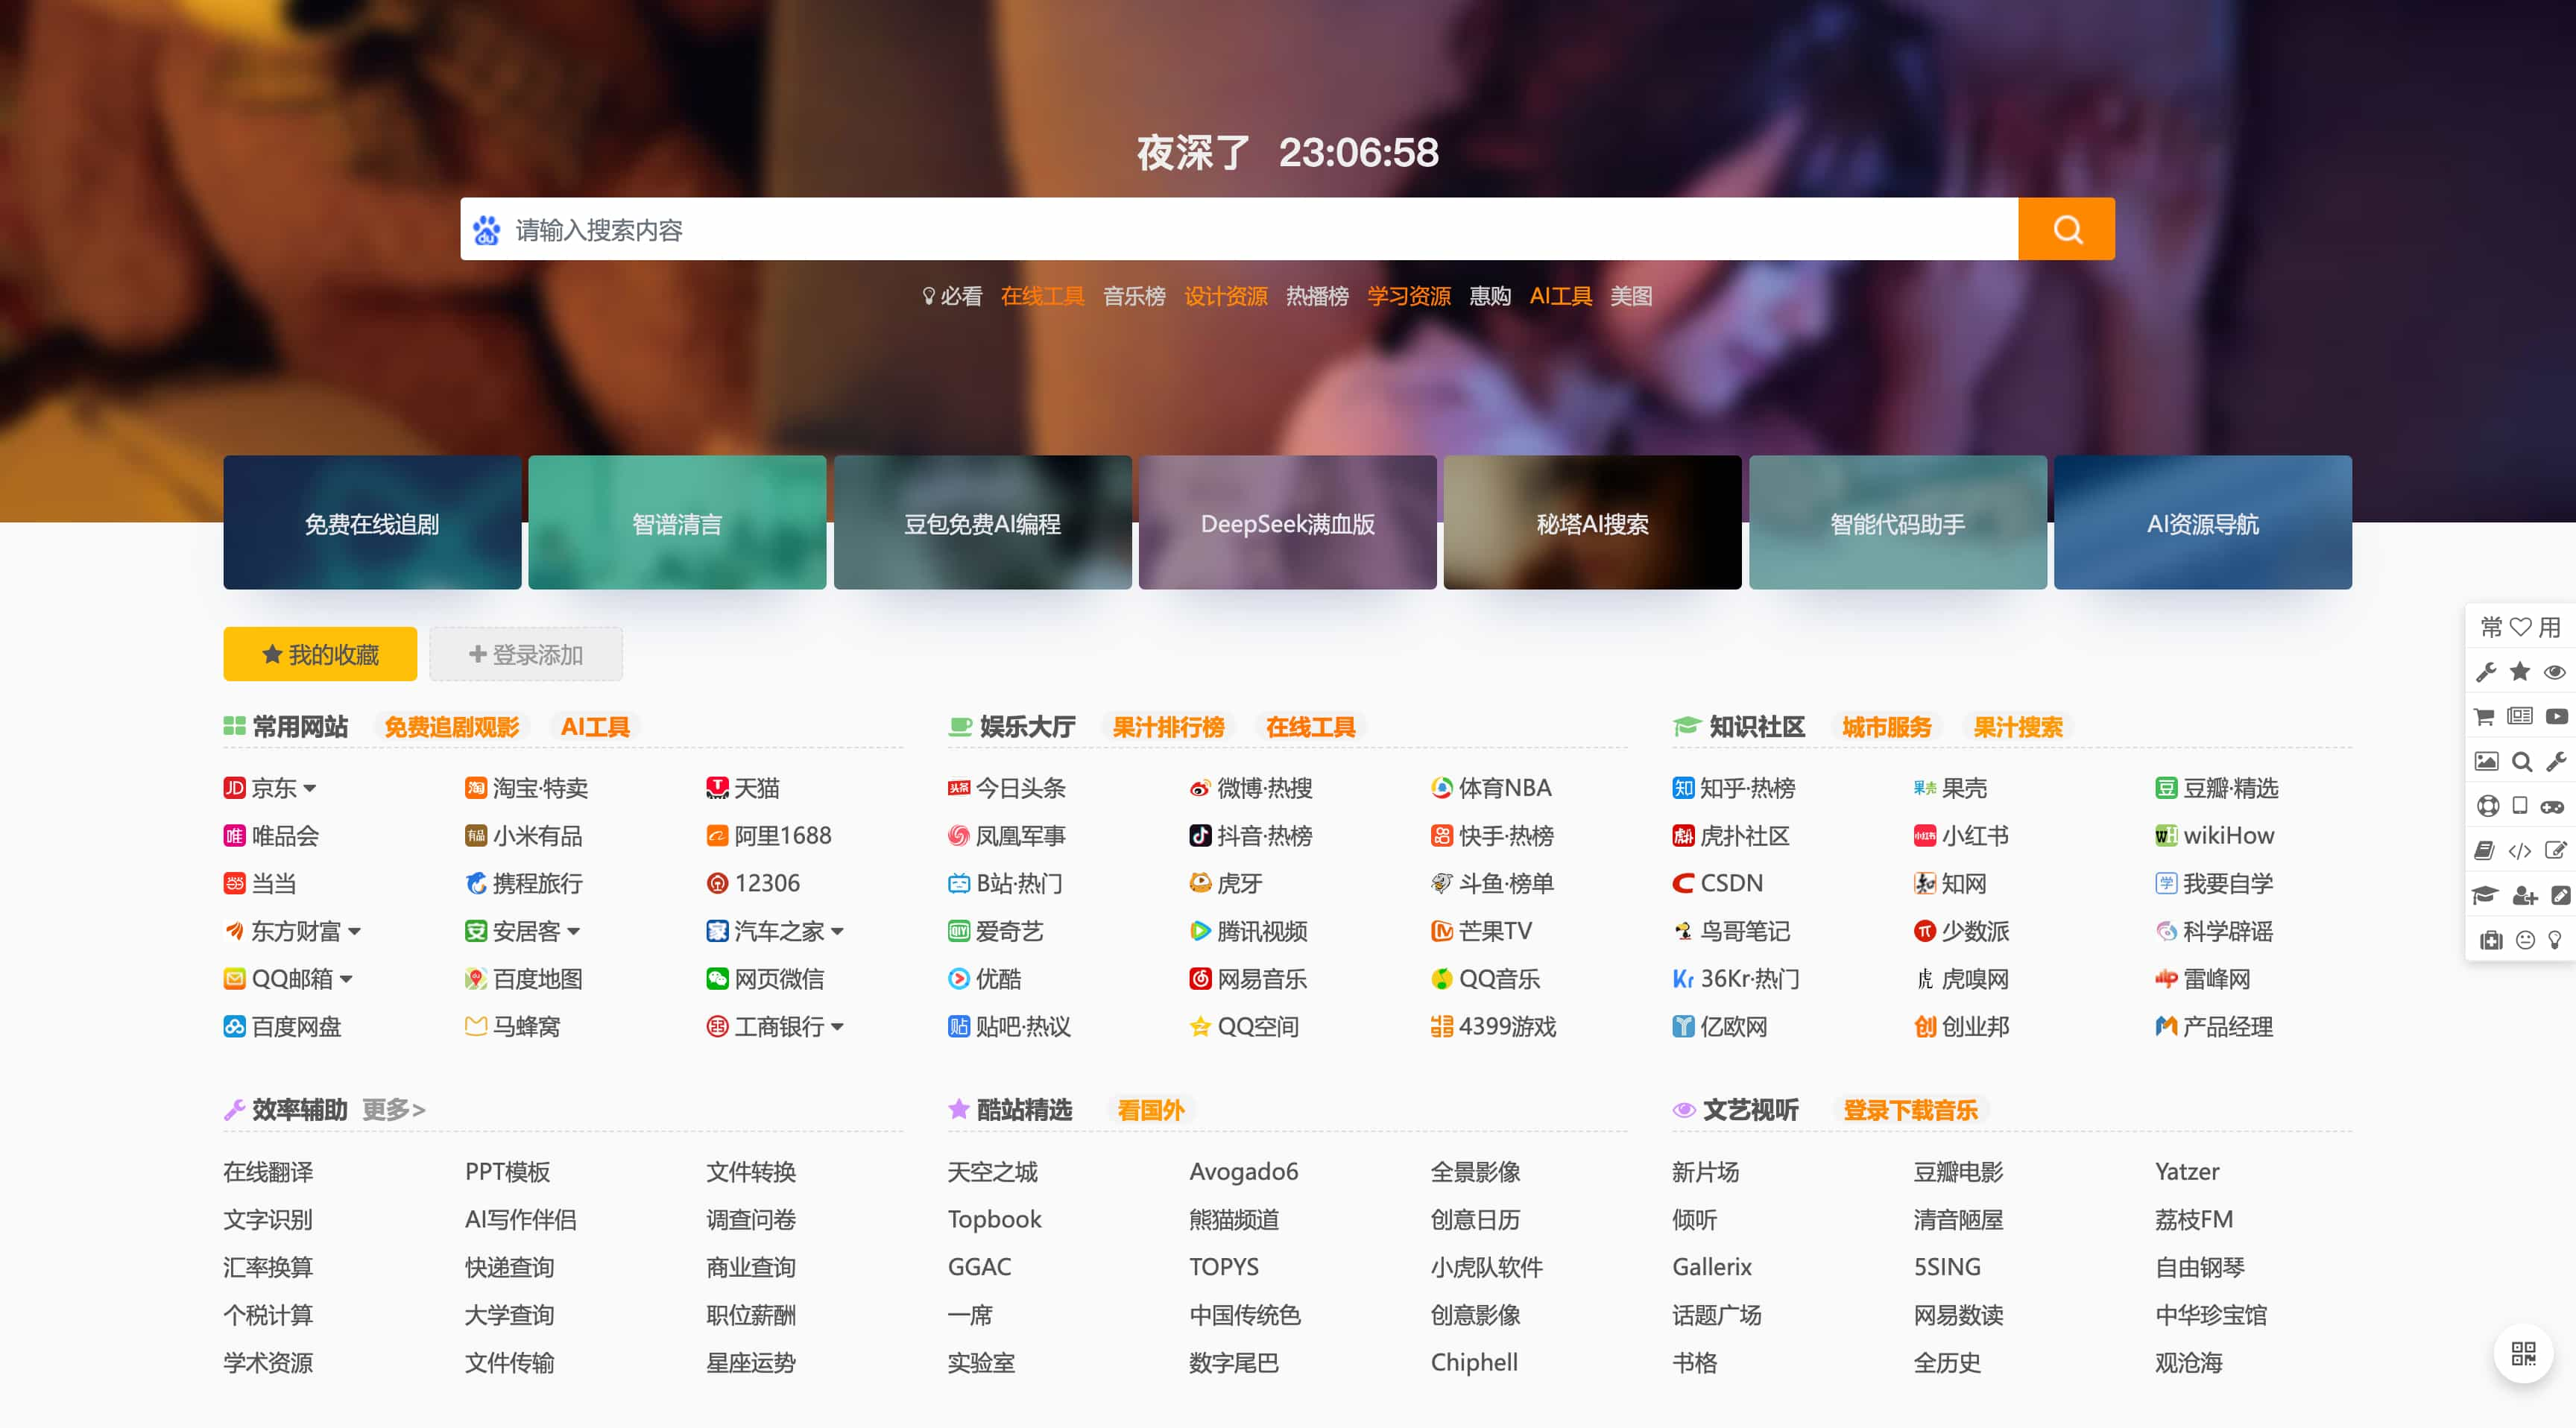Visit 微博·热搜
Screen dimensions: 2576x1428
point(1251,788)
